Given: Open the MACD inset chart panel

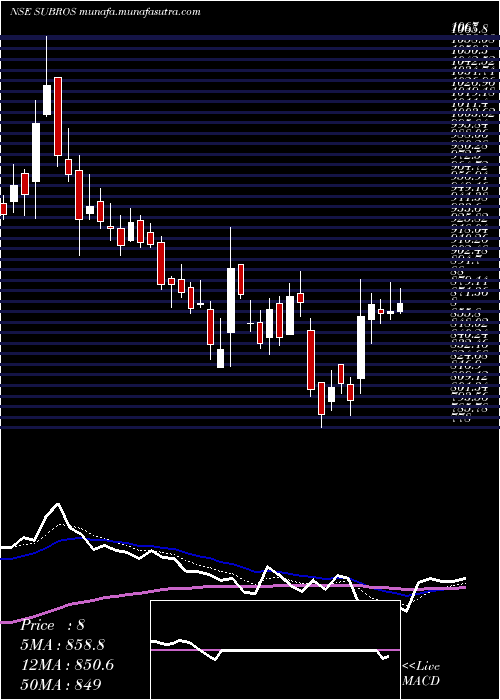Looking at the screenshot, I should (x=275, y=650).
